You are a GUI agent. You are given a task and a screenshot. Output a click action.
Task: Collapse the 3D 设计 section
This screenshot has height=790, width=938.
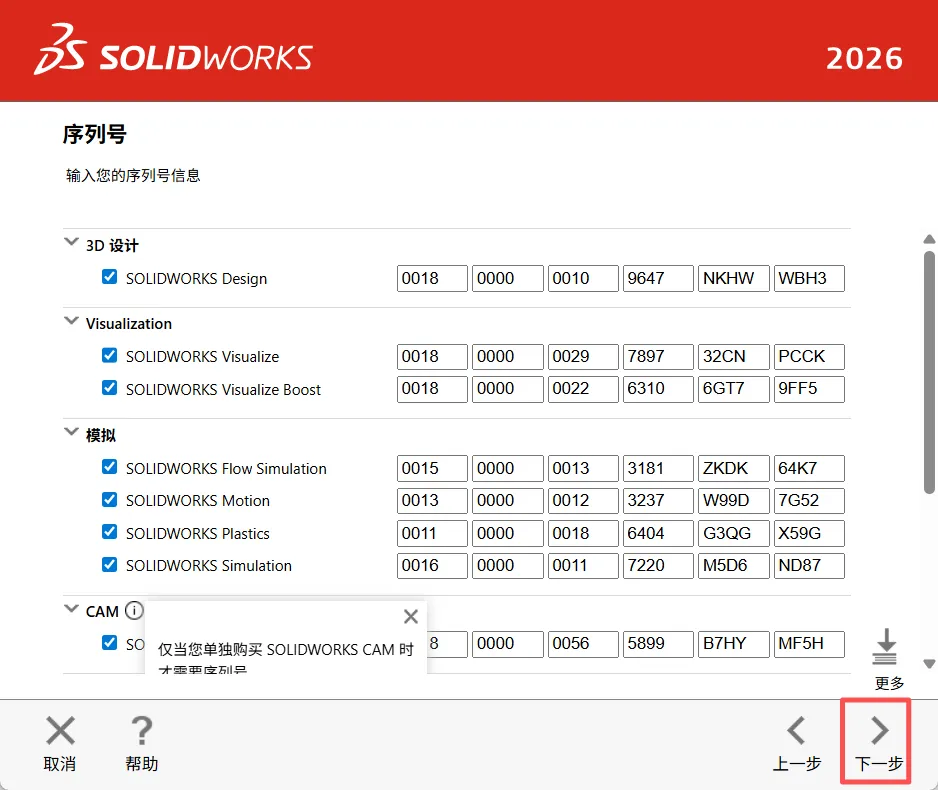point(71,242)
